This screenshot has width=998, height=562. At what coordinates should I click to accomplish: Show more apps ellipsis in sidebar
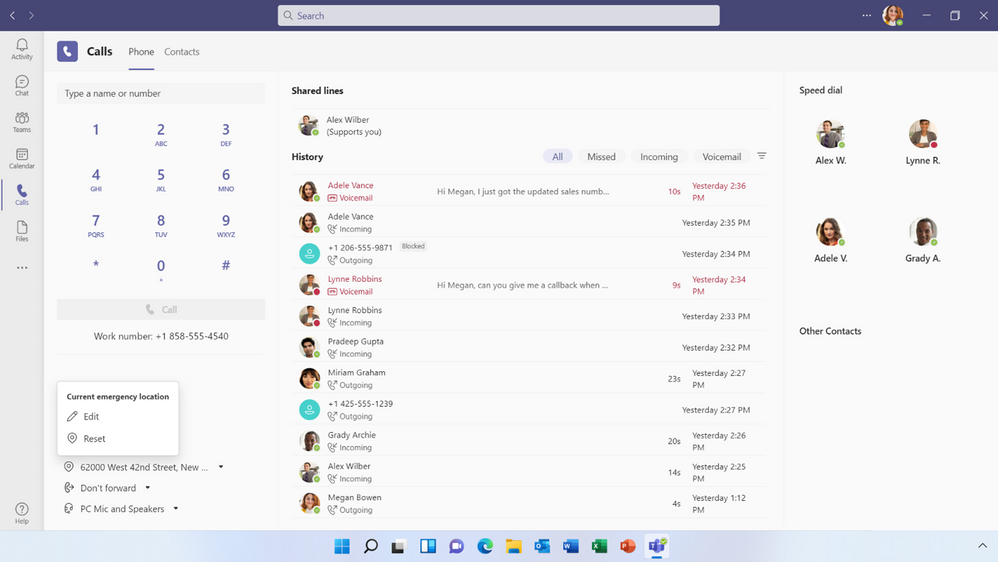(22, 268)
